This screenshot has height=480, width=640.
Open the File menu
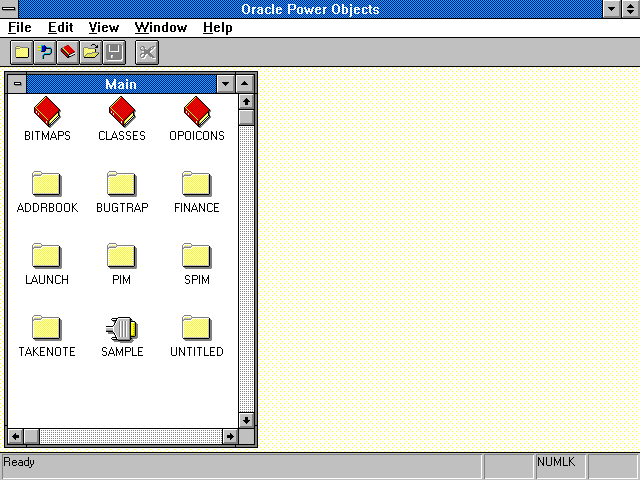[x=19, y=27]
